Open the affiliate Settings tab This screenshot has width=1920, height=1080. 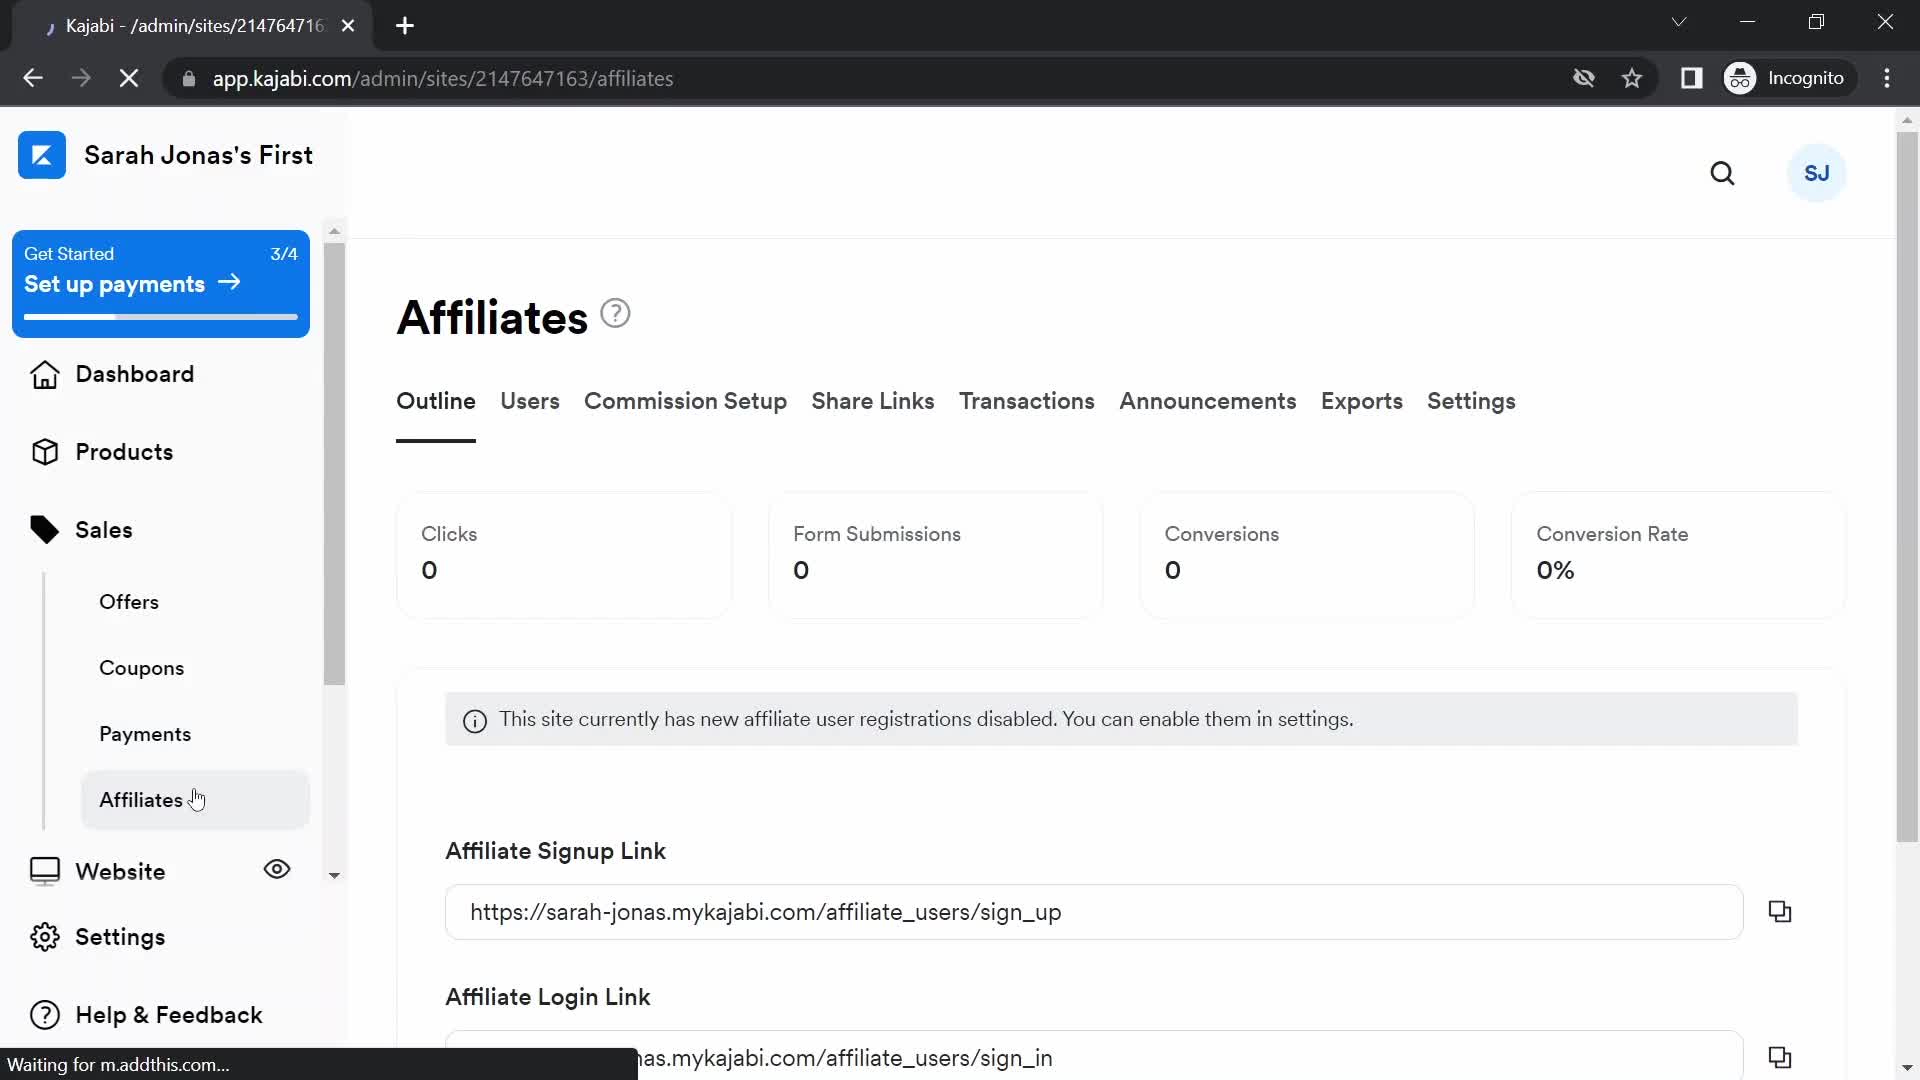pos(1471,401)
